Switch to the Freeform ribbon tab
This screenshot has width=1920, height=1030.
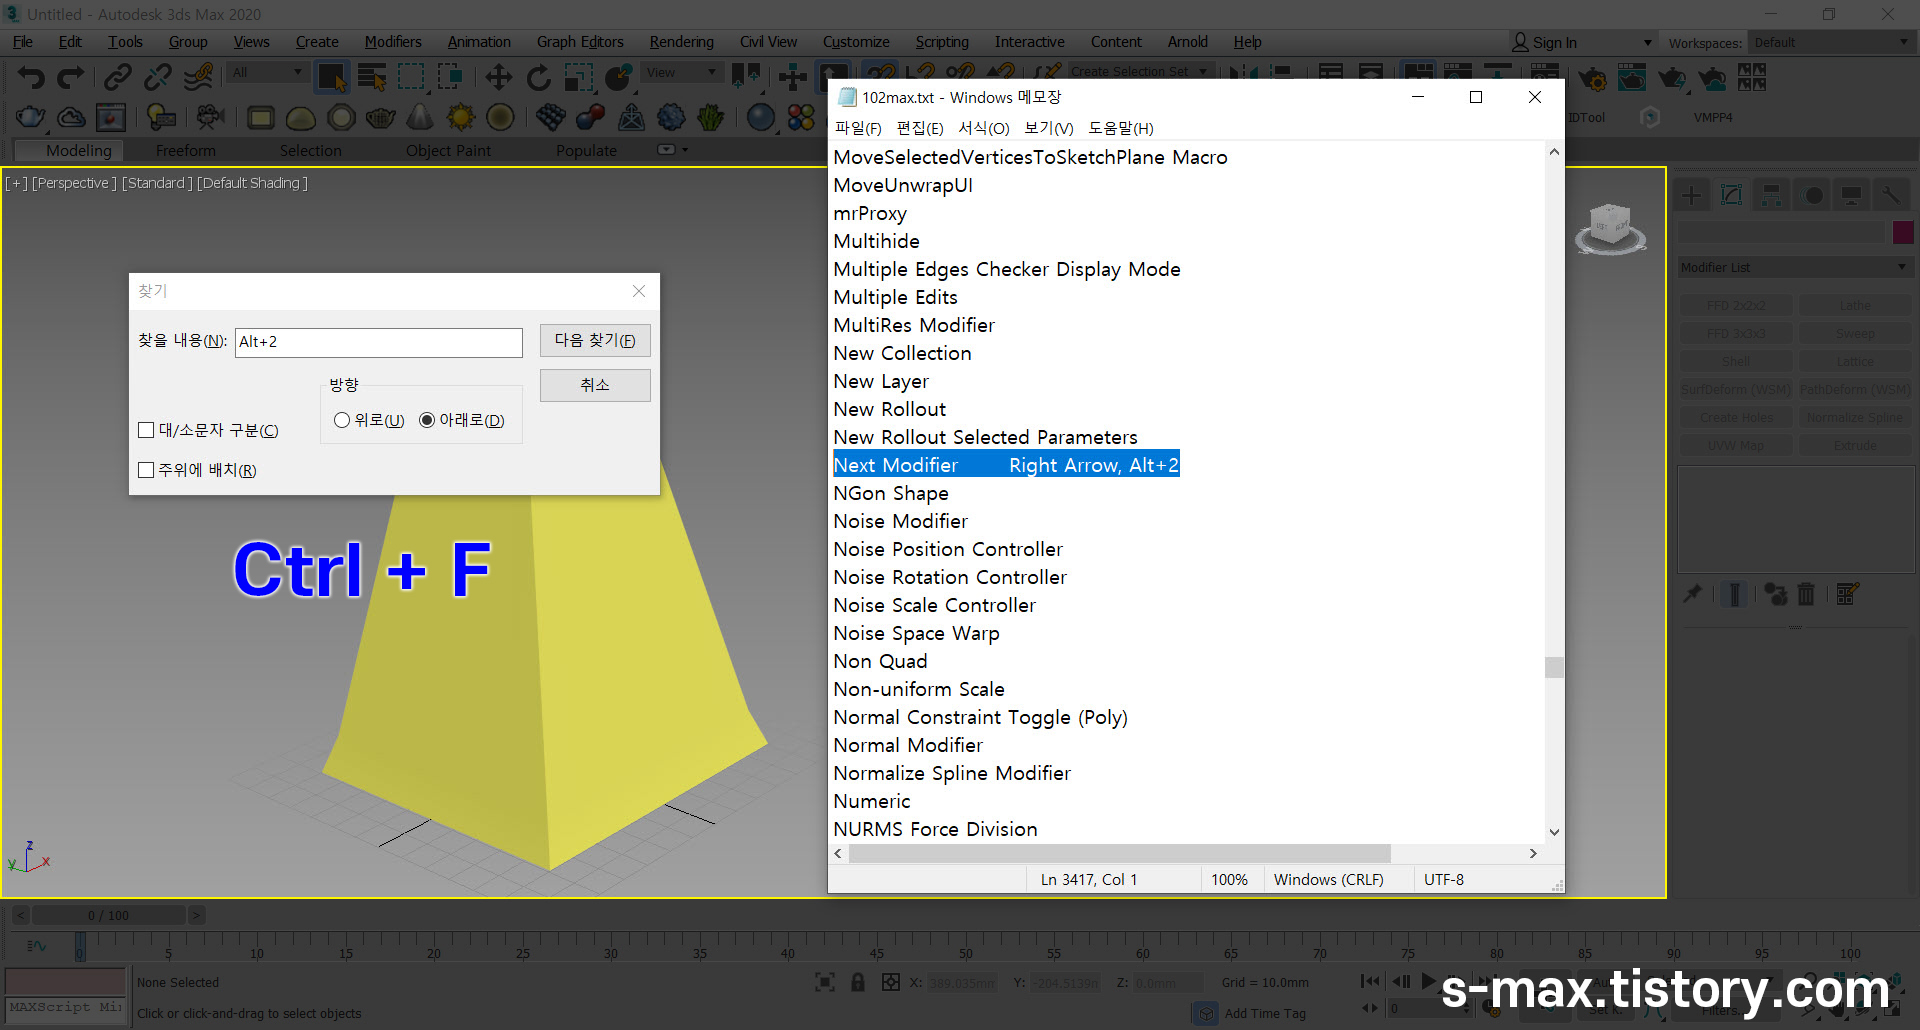click(x=185, y=150)
